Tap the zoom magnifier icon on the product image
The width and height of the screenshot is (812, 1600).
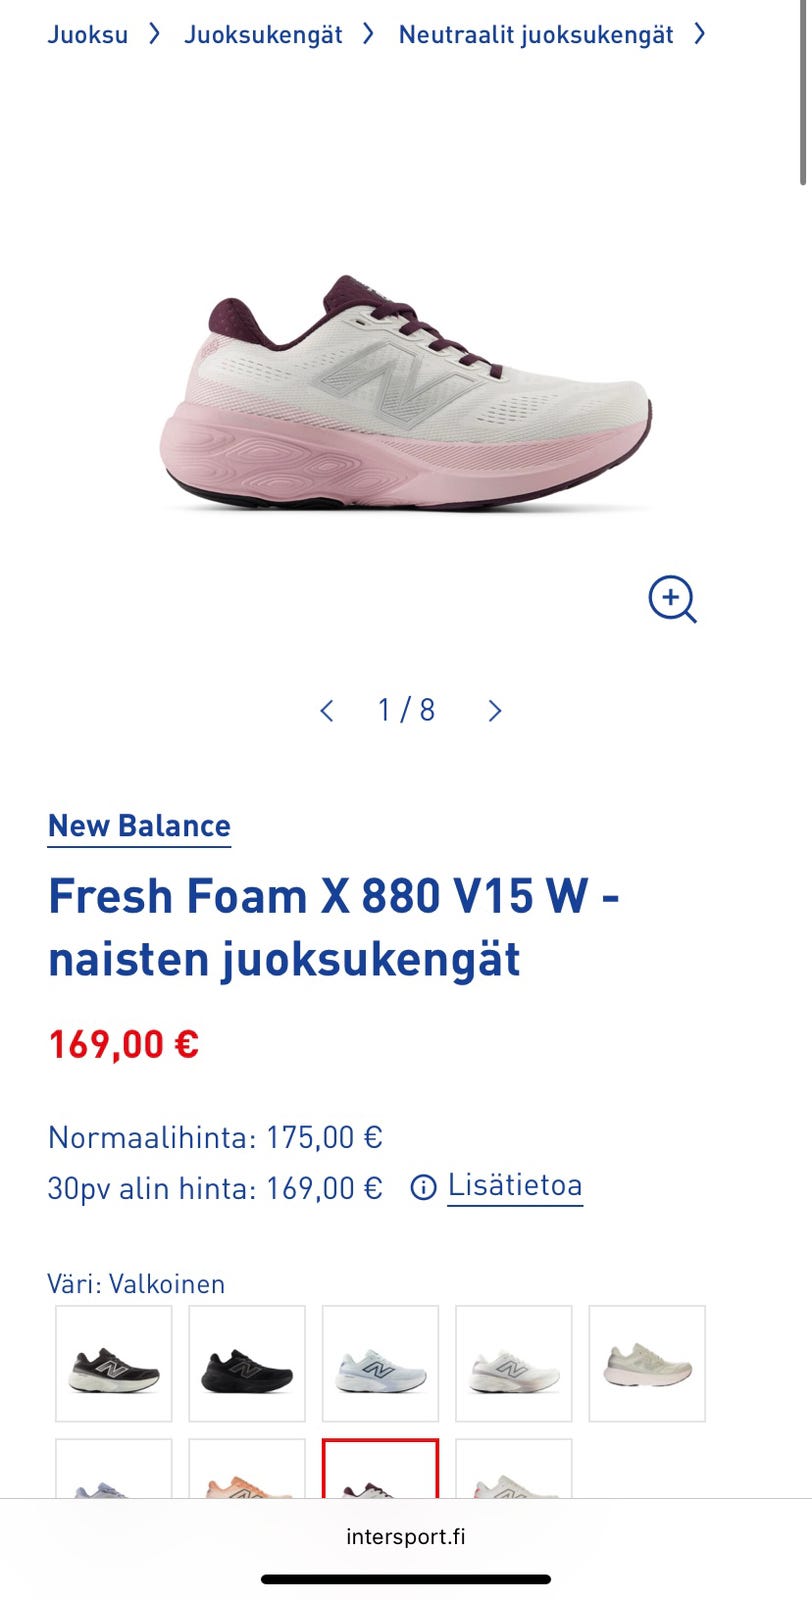pyautogui.click(x=672, y=599)
